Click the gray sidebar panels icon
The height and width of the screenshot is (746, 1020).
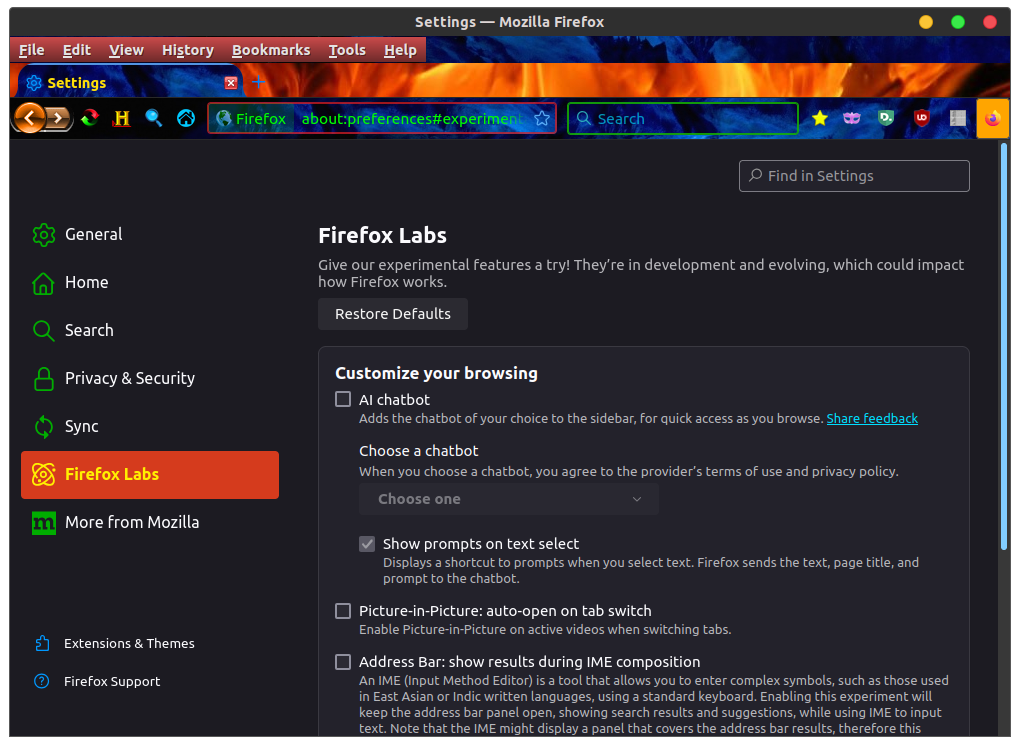pyautogui.click(x=958, y=118)
